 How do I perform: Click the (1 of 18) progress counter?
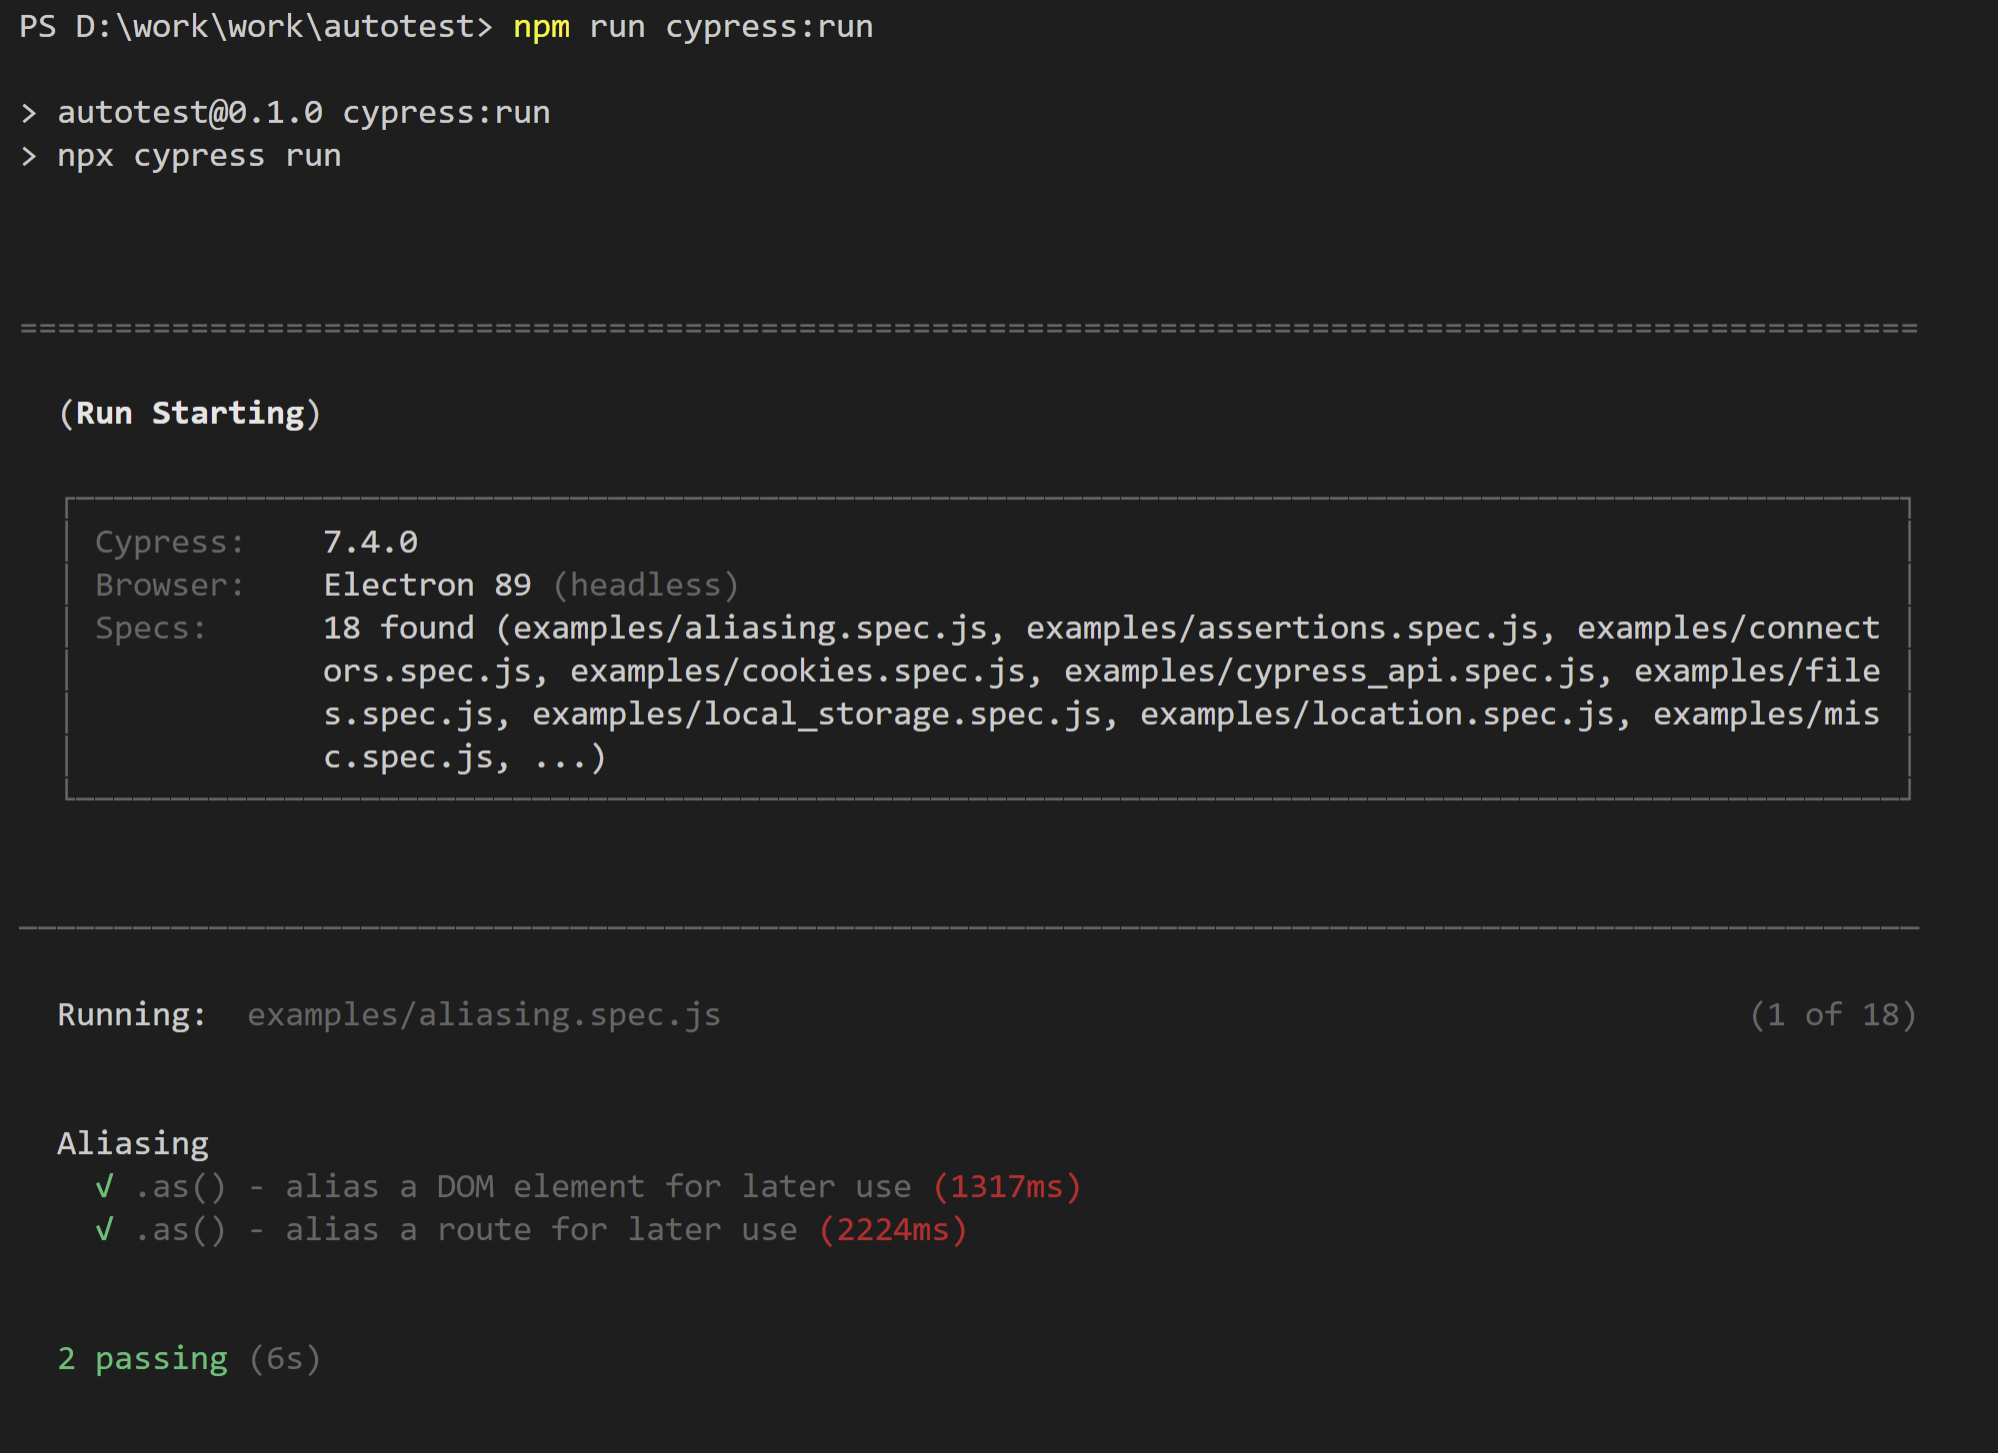coord(1833,1015)
